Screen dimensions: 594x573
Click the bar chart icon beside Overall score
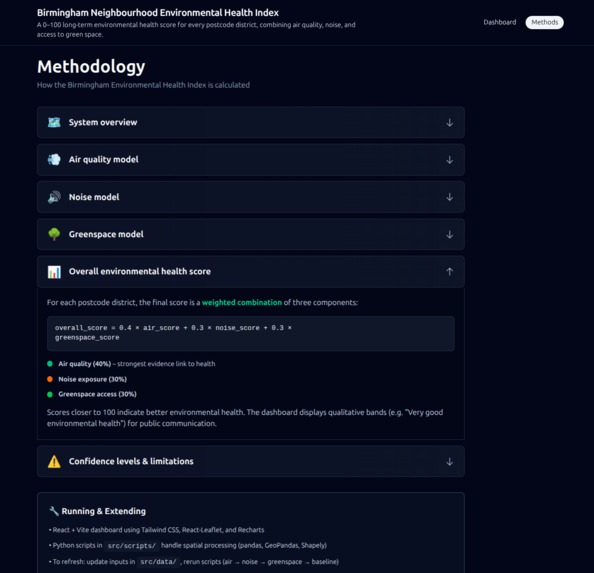pos(54,272)
